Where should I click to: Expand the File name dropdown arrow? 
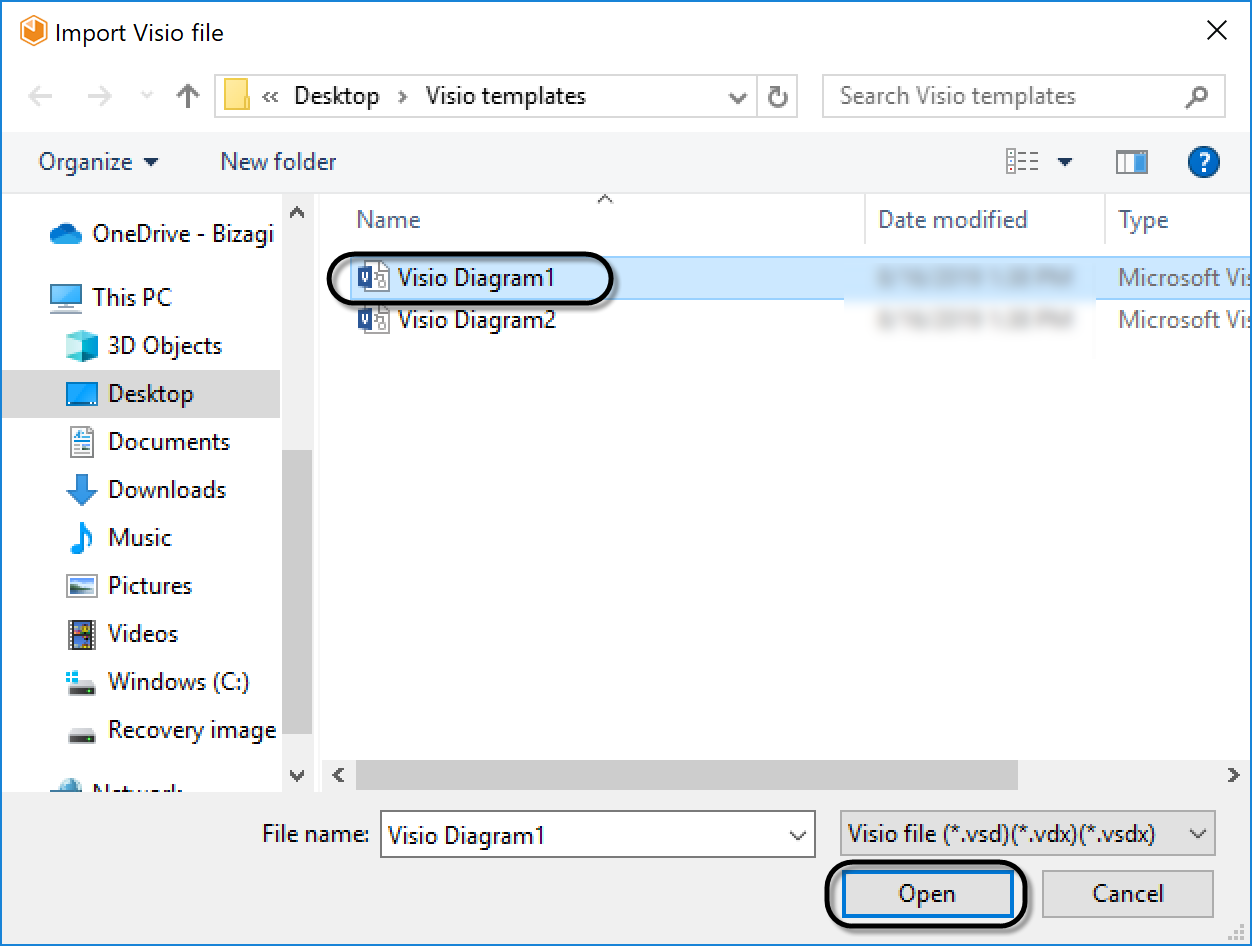pyautogui.click(x=797, y=836)
